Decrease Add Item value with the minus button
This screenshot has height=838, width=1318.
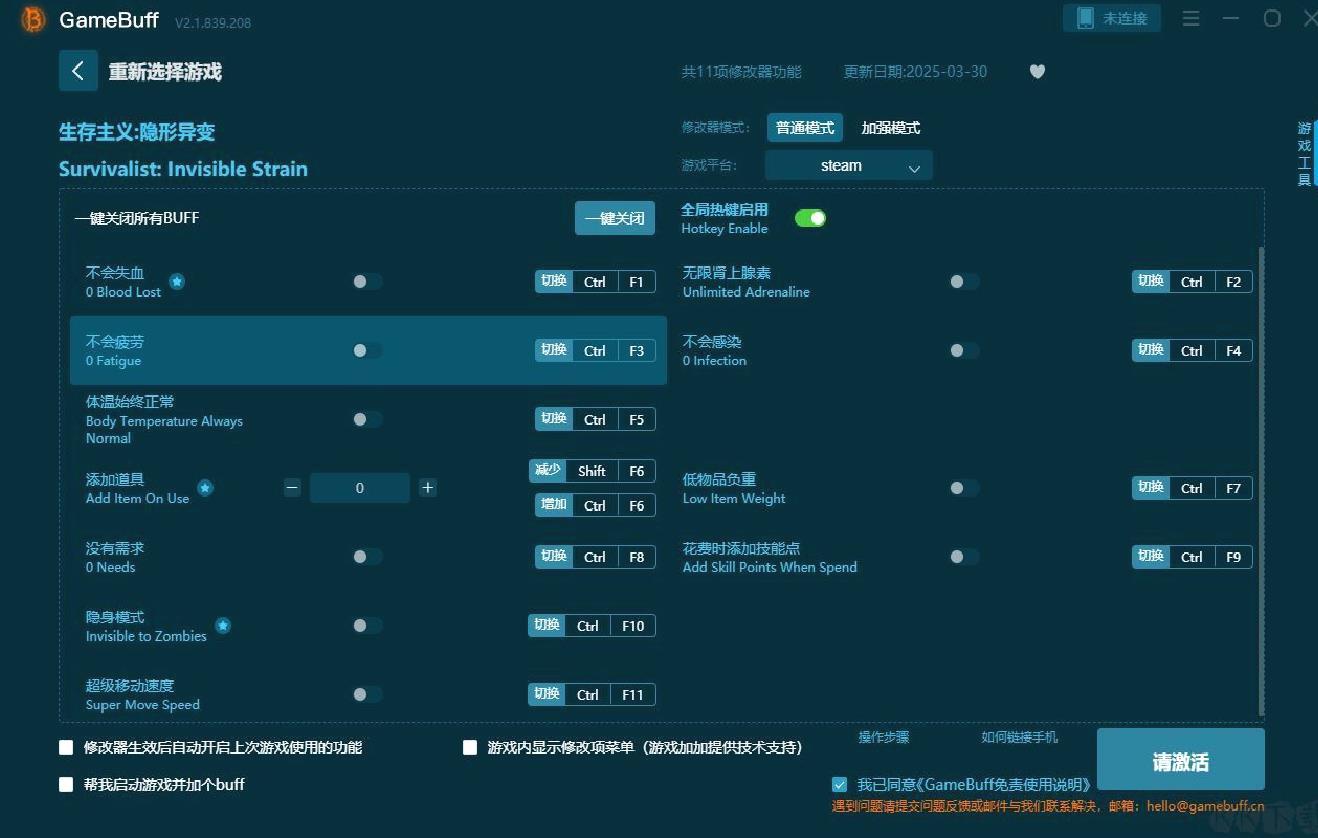(292, 488)
